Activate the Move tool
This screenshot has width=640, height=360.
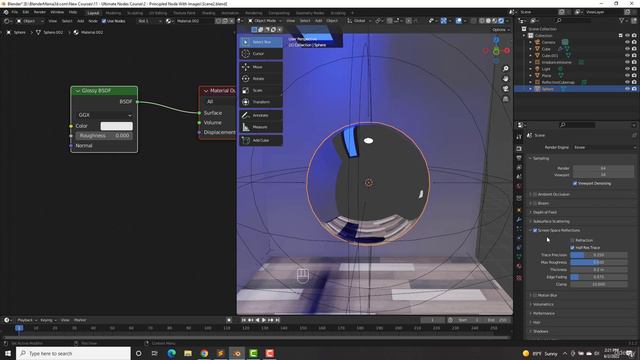[261, 67]
